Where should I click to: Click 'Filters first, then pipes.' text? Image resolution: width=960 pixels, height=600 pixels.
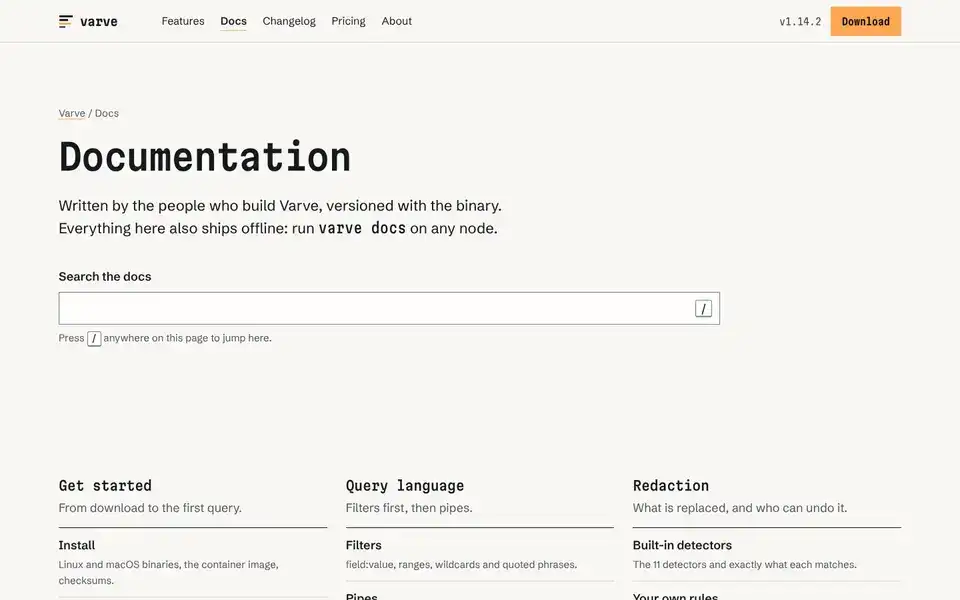409,508
